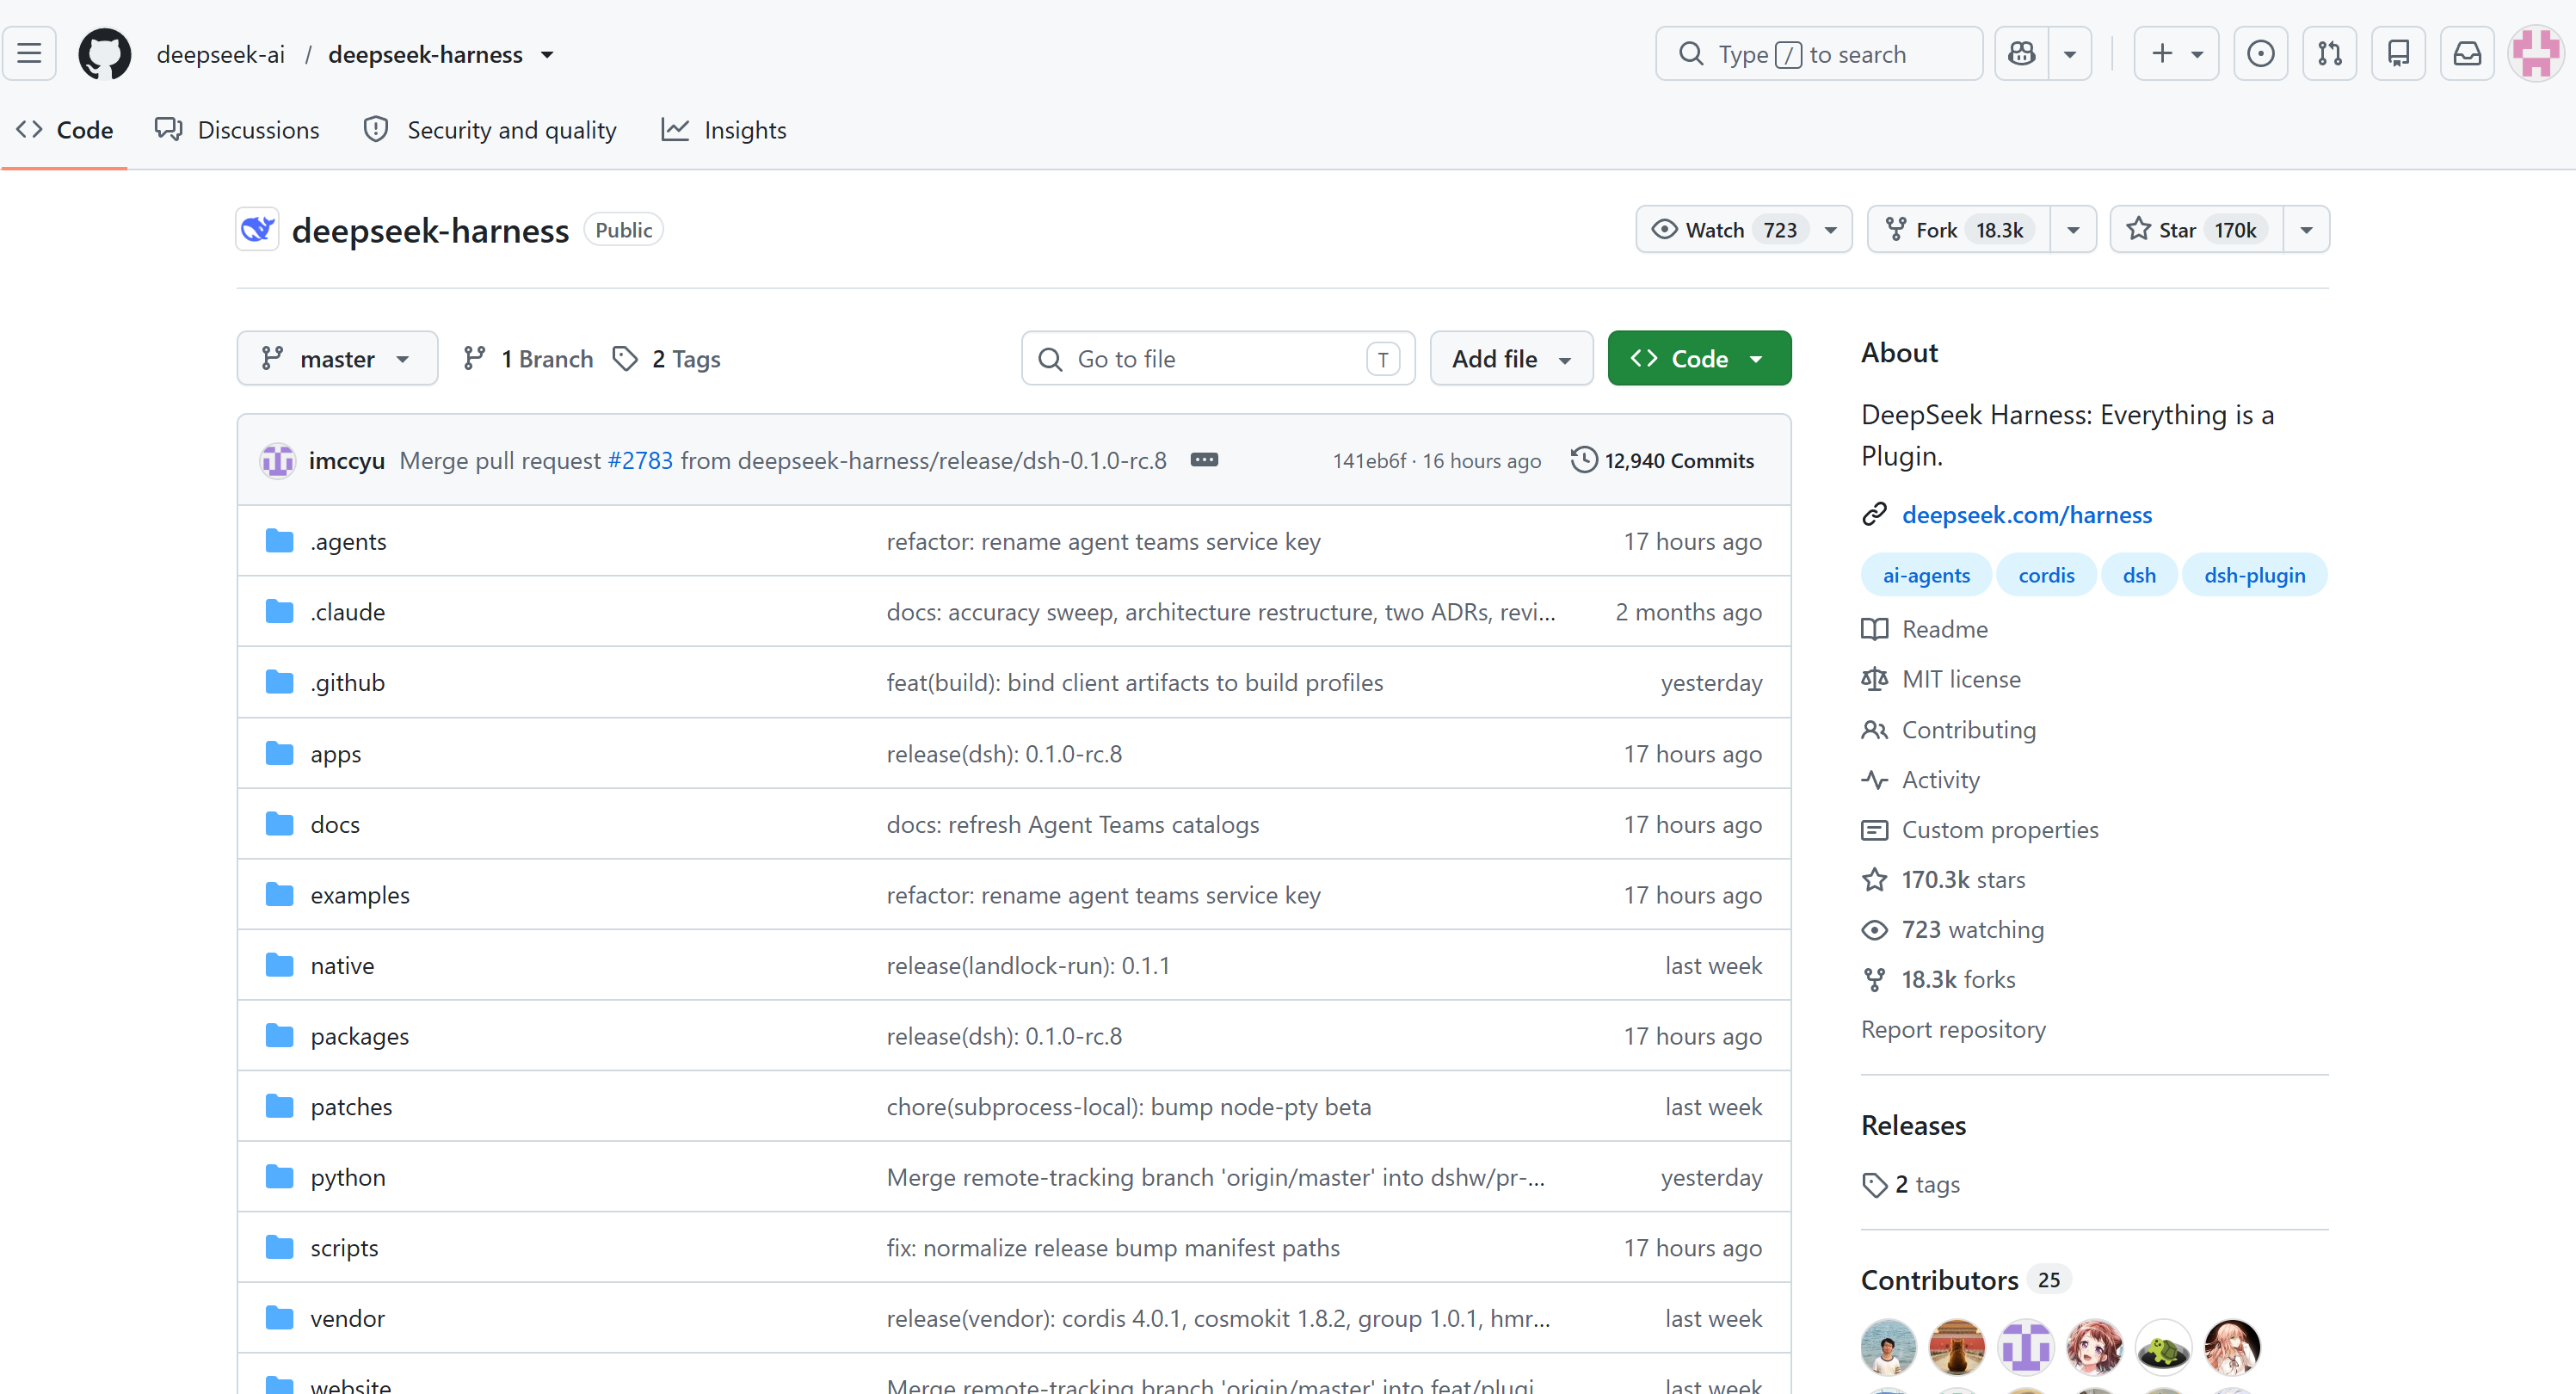Screen dimensions: 2576x1394
Task: Open the notifications inbox icon
Action: pyautogui.click(x=2468, y=54)
